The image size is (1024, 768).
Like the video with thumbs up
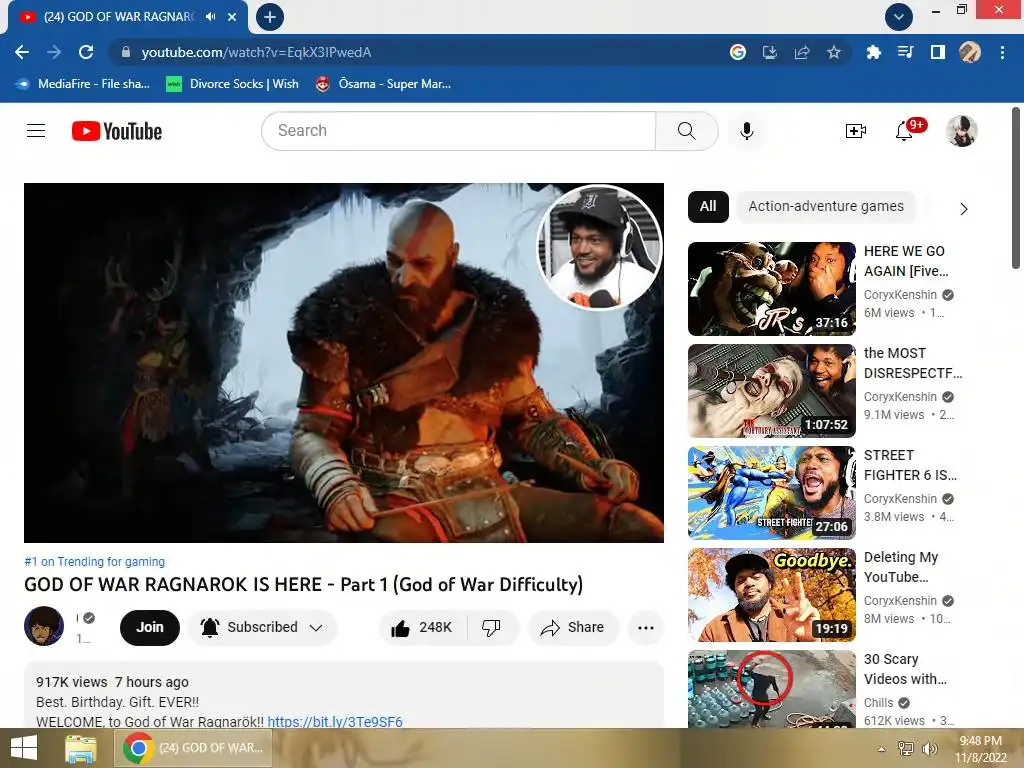(422, 628)
